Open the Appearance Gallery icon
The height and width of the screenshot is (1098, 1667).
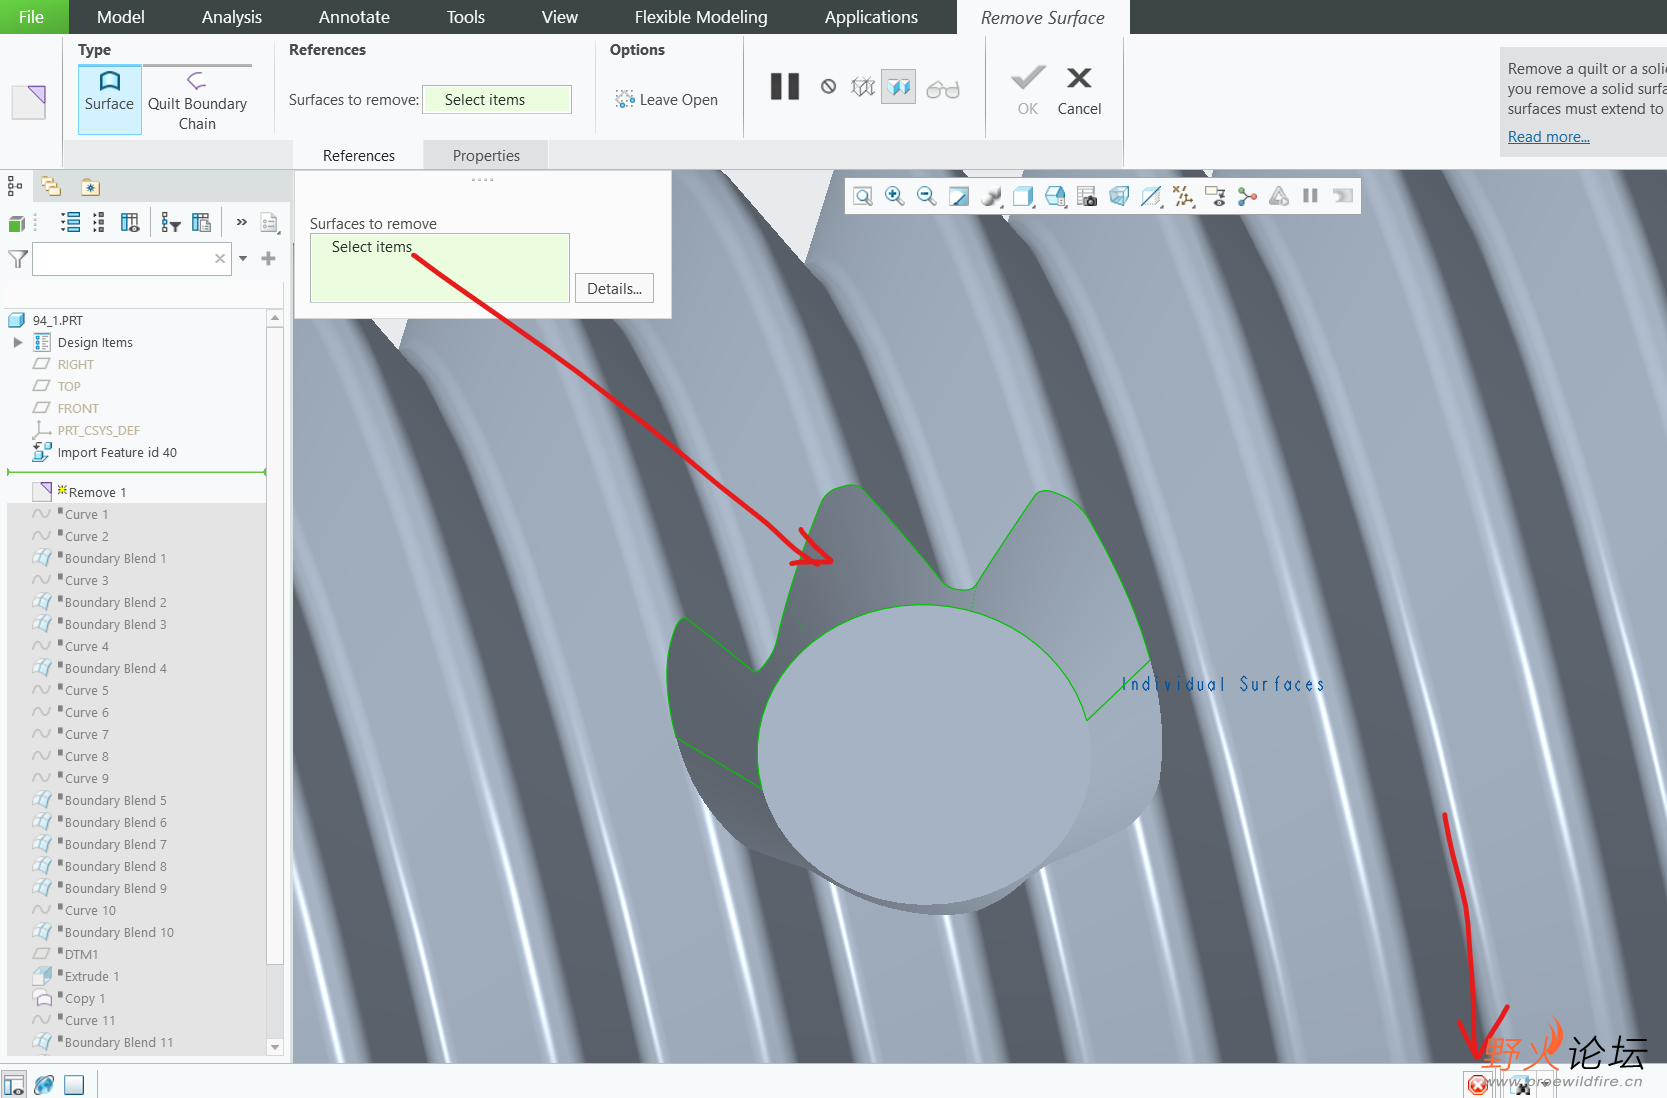[990, 196]
